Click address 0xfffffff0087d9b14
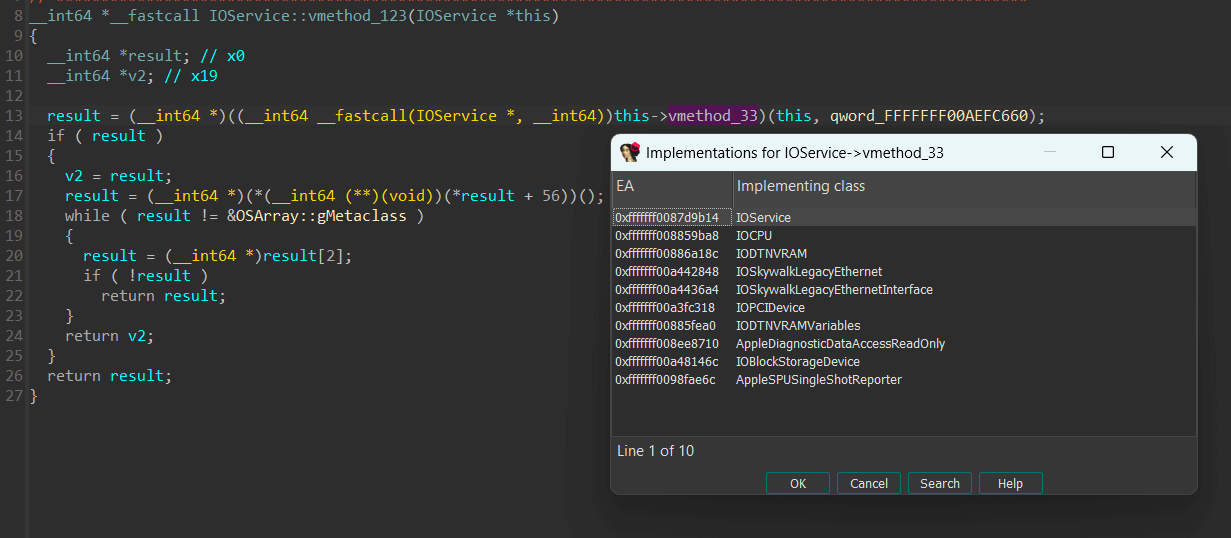1231x538 pixels. click(667, 217)
